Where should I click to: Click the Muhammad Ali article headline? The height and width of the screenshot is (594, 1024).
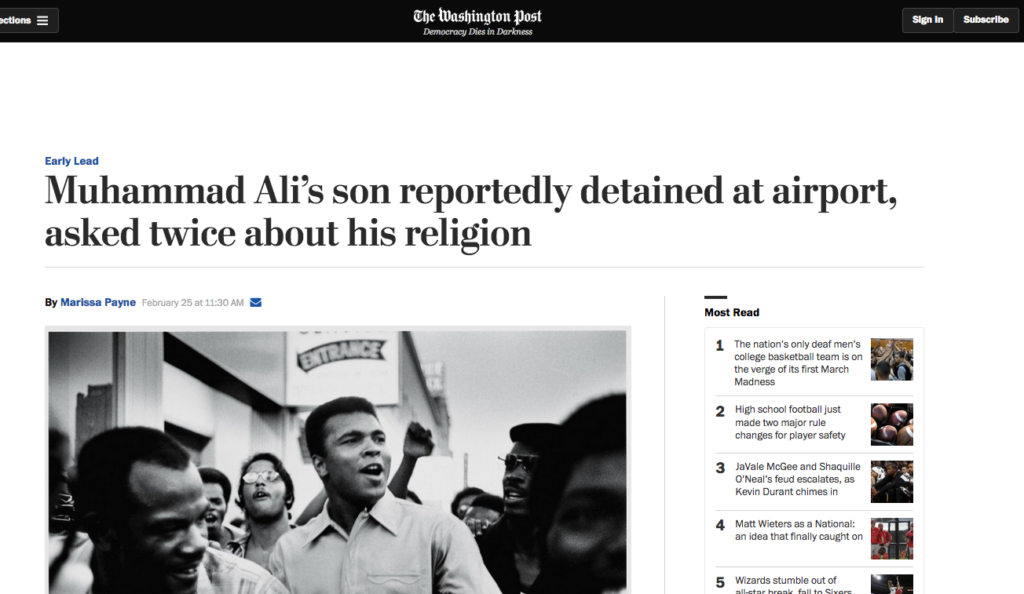(470, 211)
